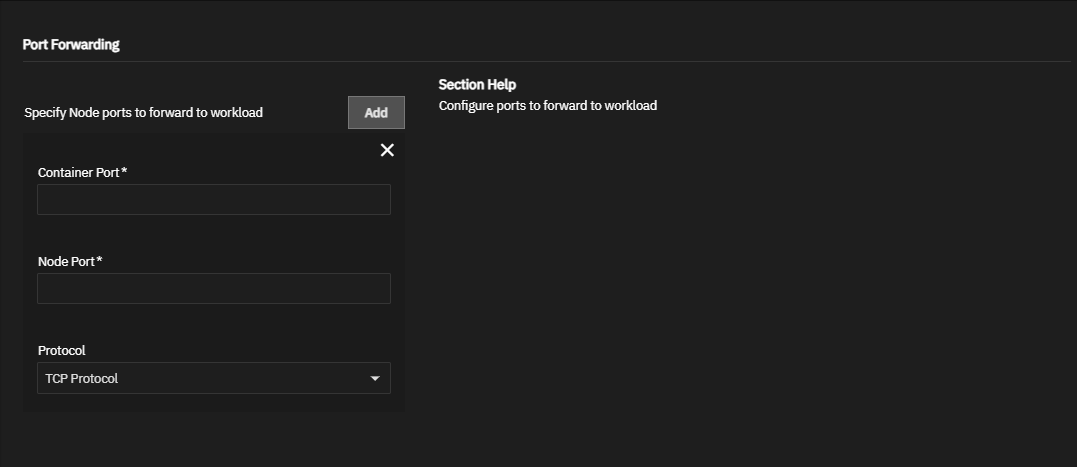Image resolution: width=1077 pixels, height=467 pixels.
Task: Click the asterisk next to Container Port
Action: (x=124, y=172)
